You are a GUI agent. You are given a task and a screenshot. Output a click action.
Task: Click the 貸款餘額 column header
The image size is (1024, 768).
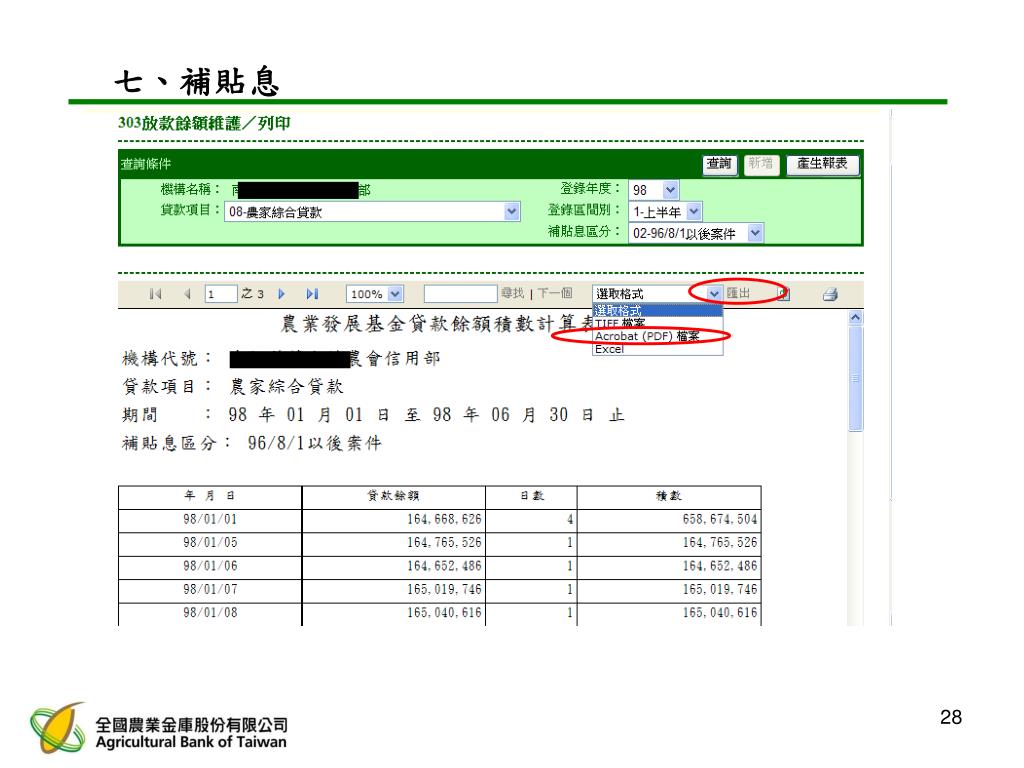[x=393, y=496]
